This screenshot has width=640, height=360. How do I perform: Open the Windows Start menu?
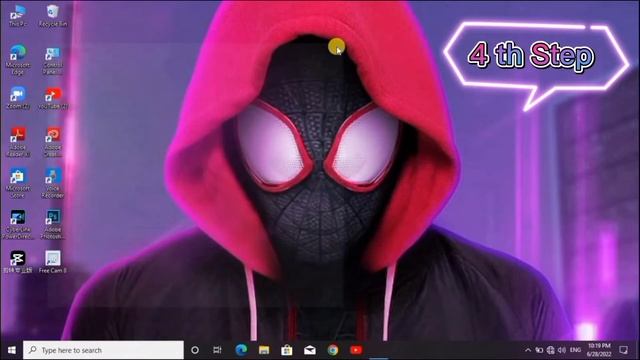[x=11, y=350]
